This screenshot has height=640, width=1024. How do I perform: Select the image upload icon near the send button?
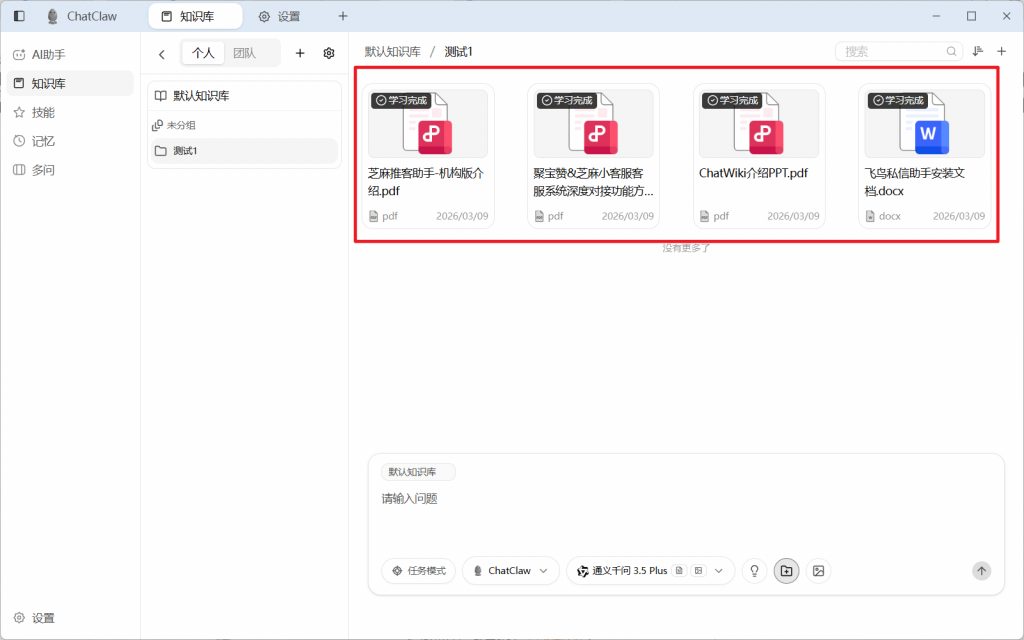coord(820,570)
